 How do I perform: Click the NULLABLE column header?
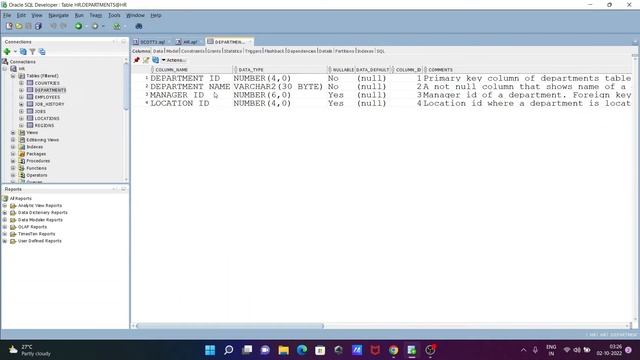click(343, 70)
